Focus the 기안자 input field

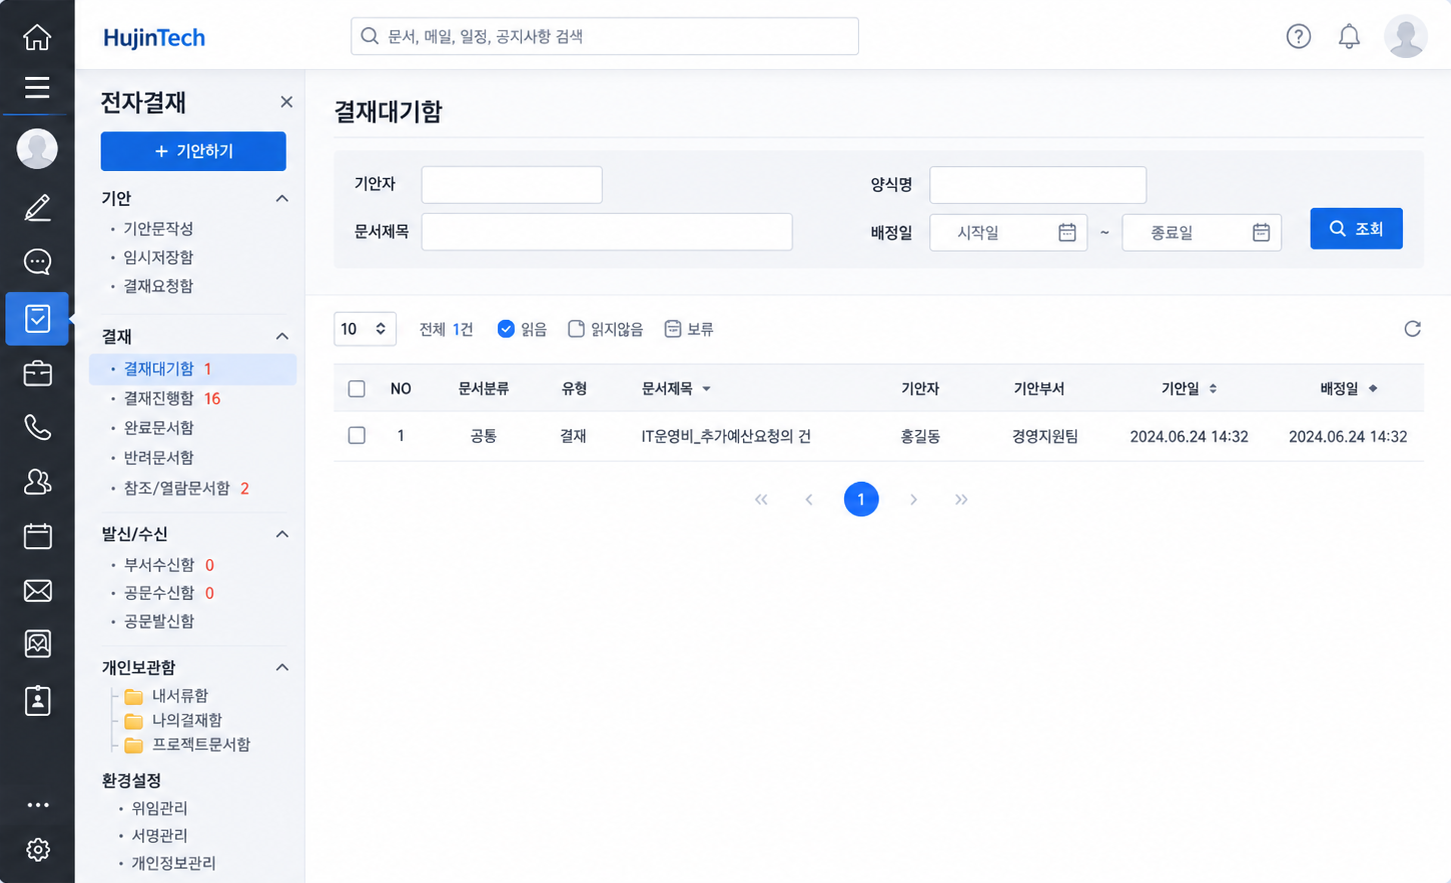click(x=511, y=185)
